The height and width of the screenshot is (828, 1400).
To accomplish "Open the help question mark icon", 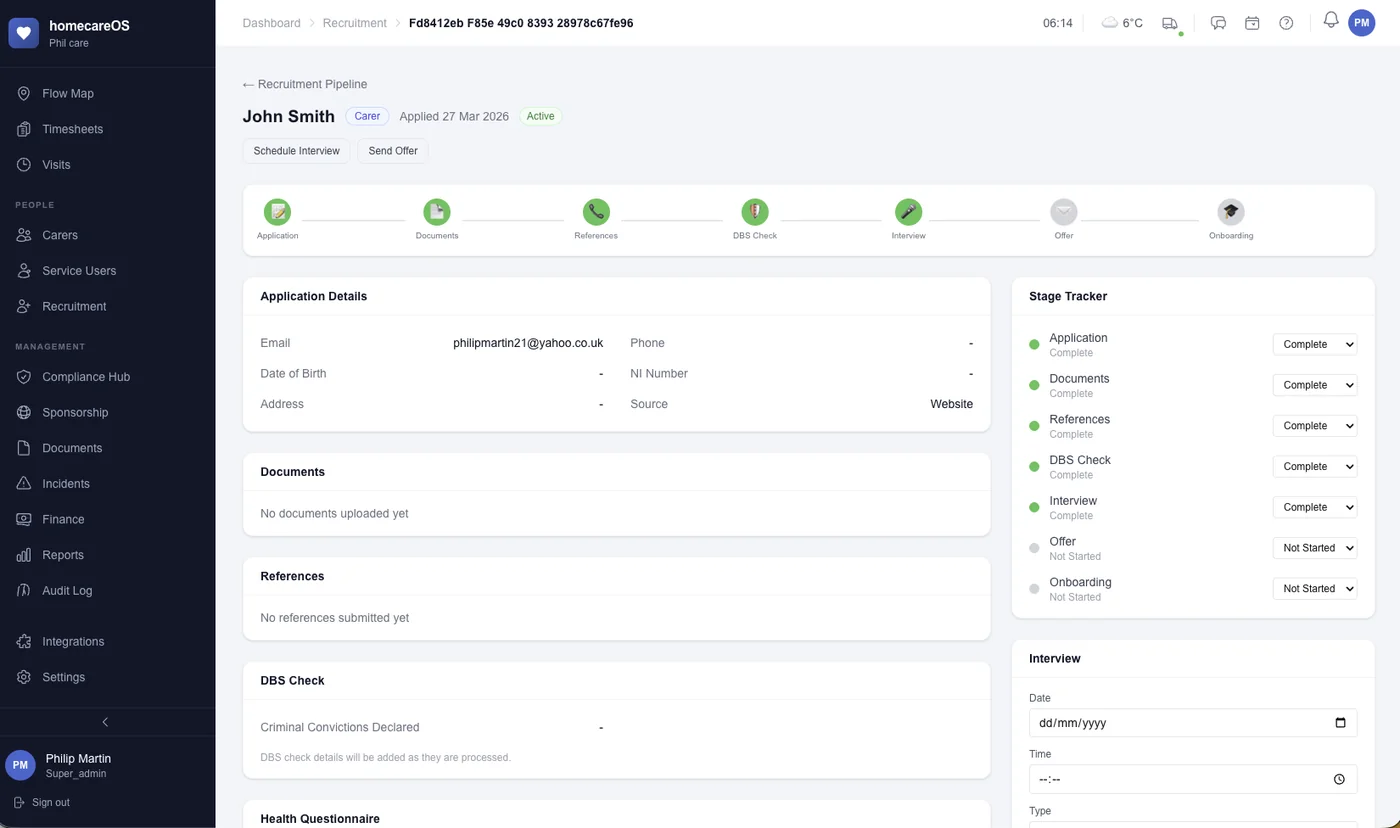I will 1286,23.
